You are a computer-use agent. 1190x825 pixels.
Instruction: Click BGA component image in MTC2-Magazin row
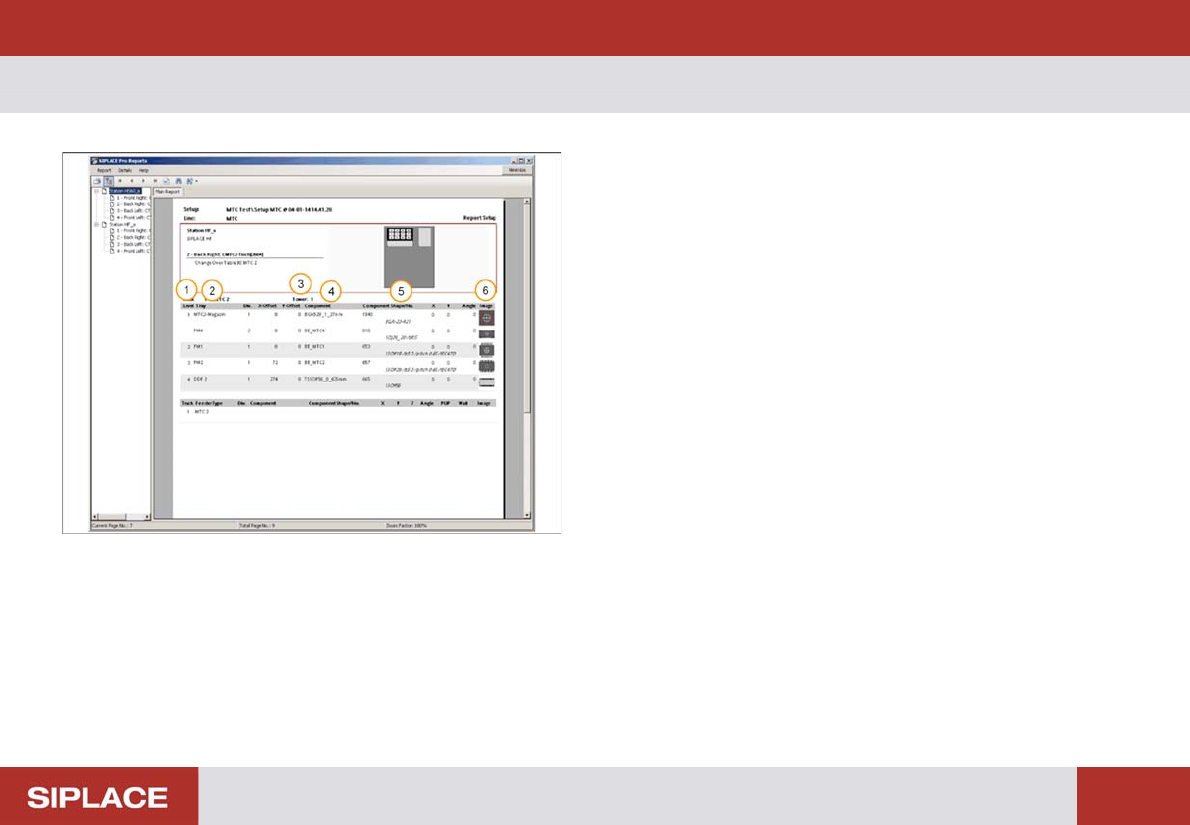pyautogui.click(x=487, y=318)
